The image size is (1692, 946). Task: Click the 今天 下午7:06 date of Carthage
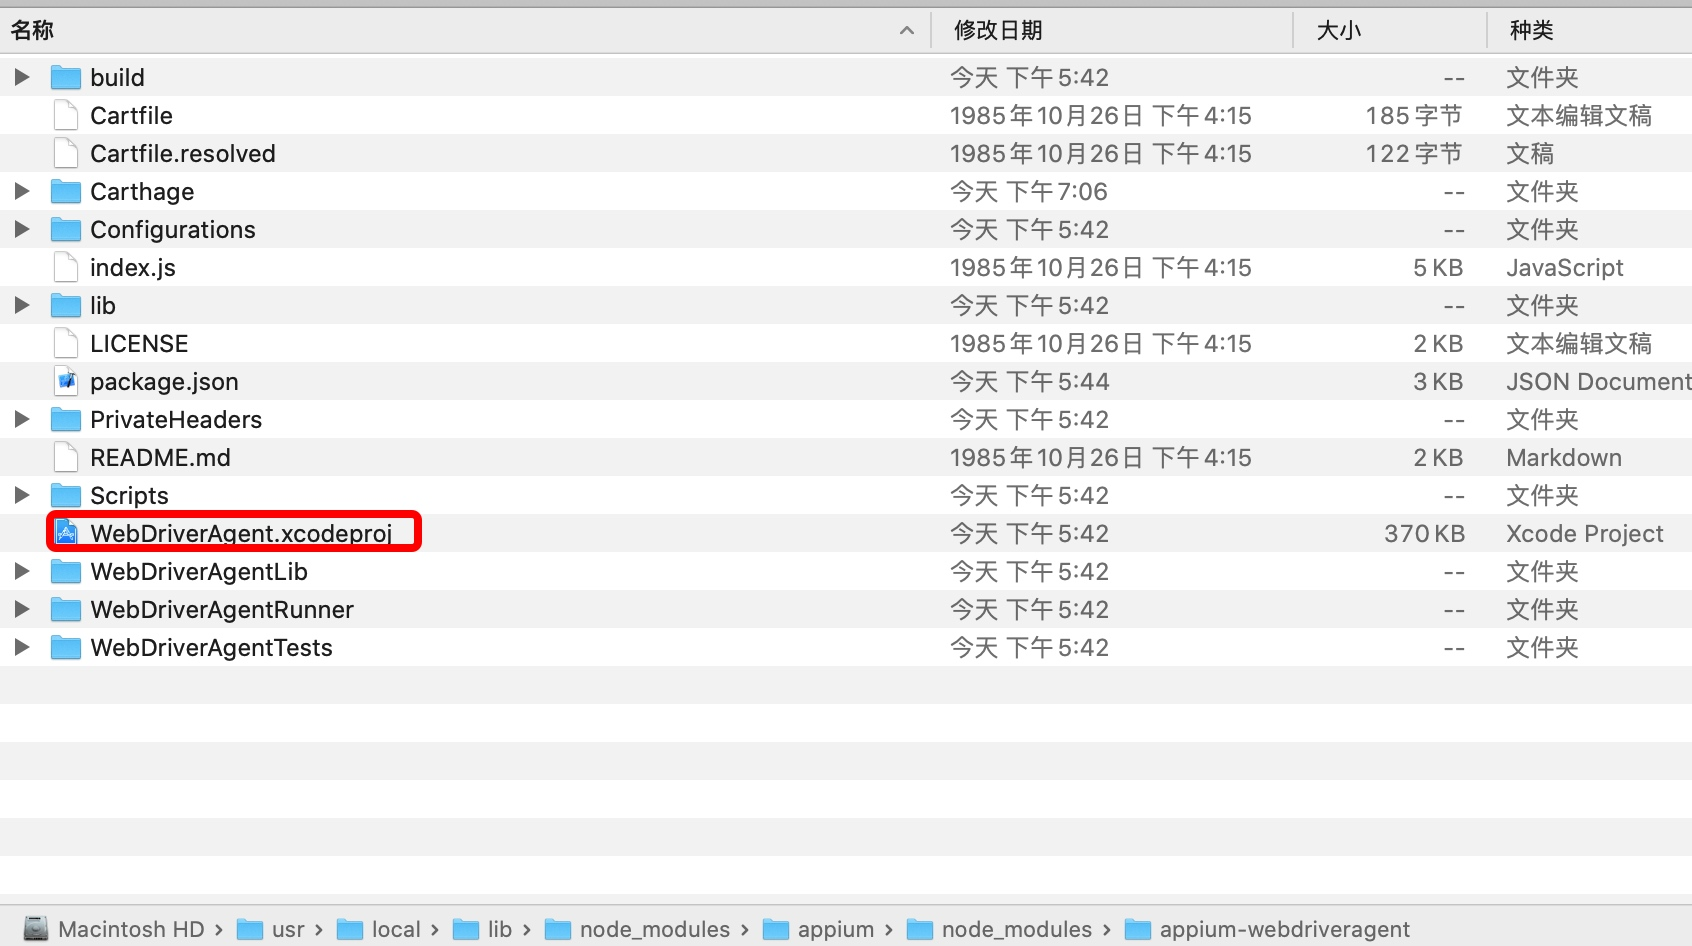[x=1028, y=191]
